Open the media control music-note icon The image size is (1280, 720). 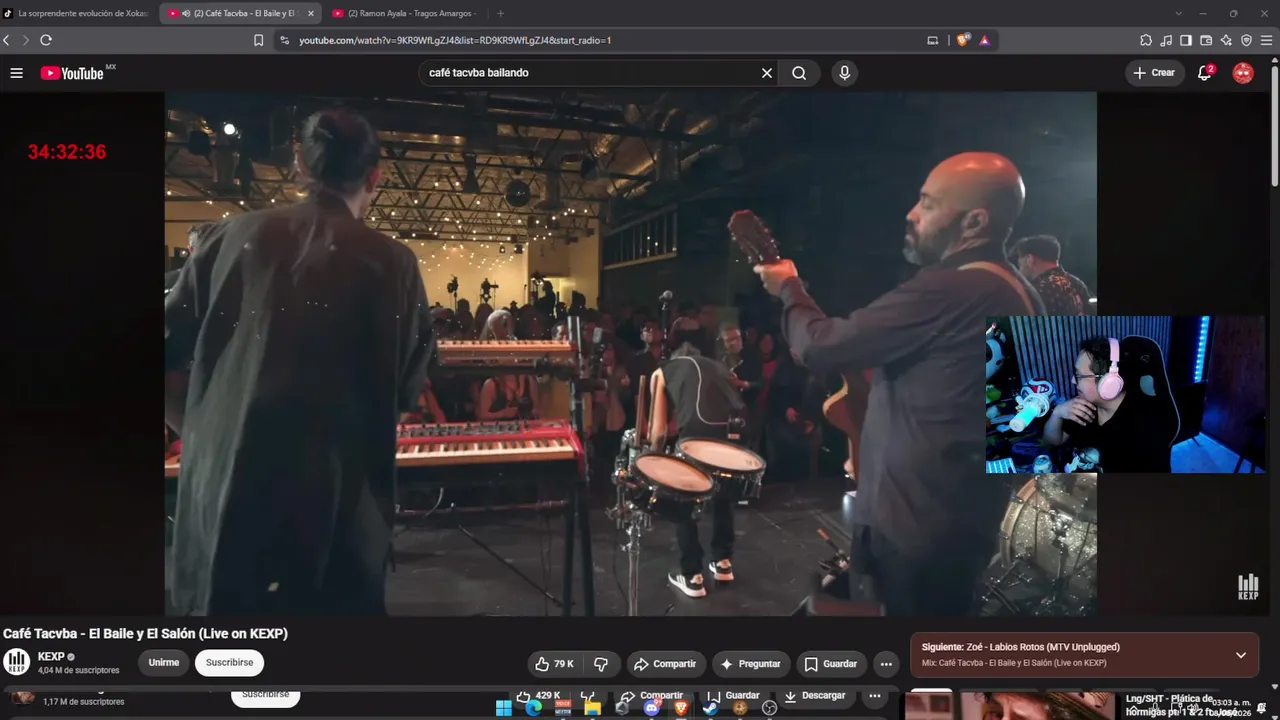(x=1166, y=40)
